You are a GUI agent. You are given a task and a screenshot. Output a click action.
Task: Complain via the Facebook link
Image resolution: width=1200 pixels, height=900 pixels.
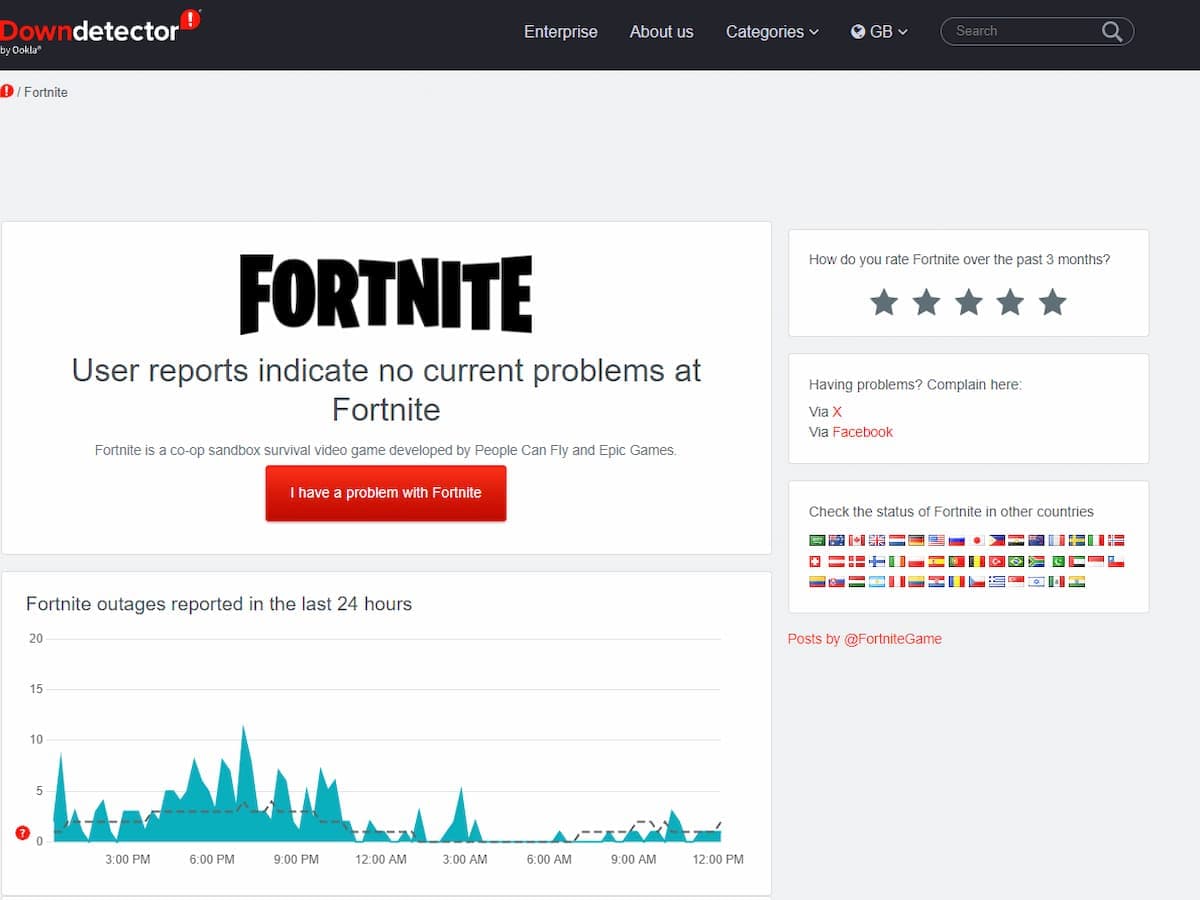click(x=862, y=432)
